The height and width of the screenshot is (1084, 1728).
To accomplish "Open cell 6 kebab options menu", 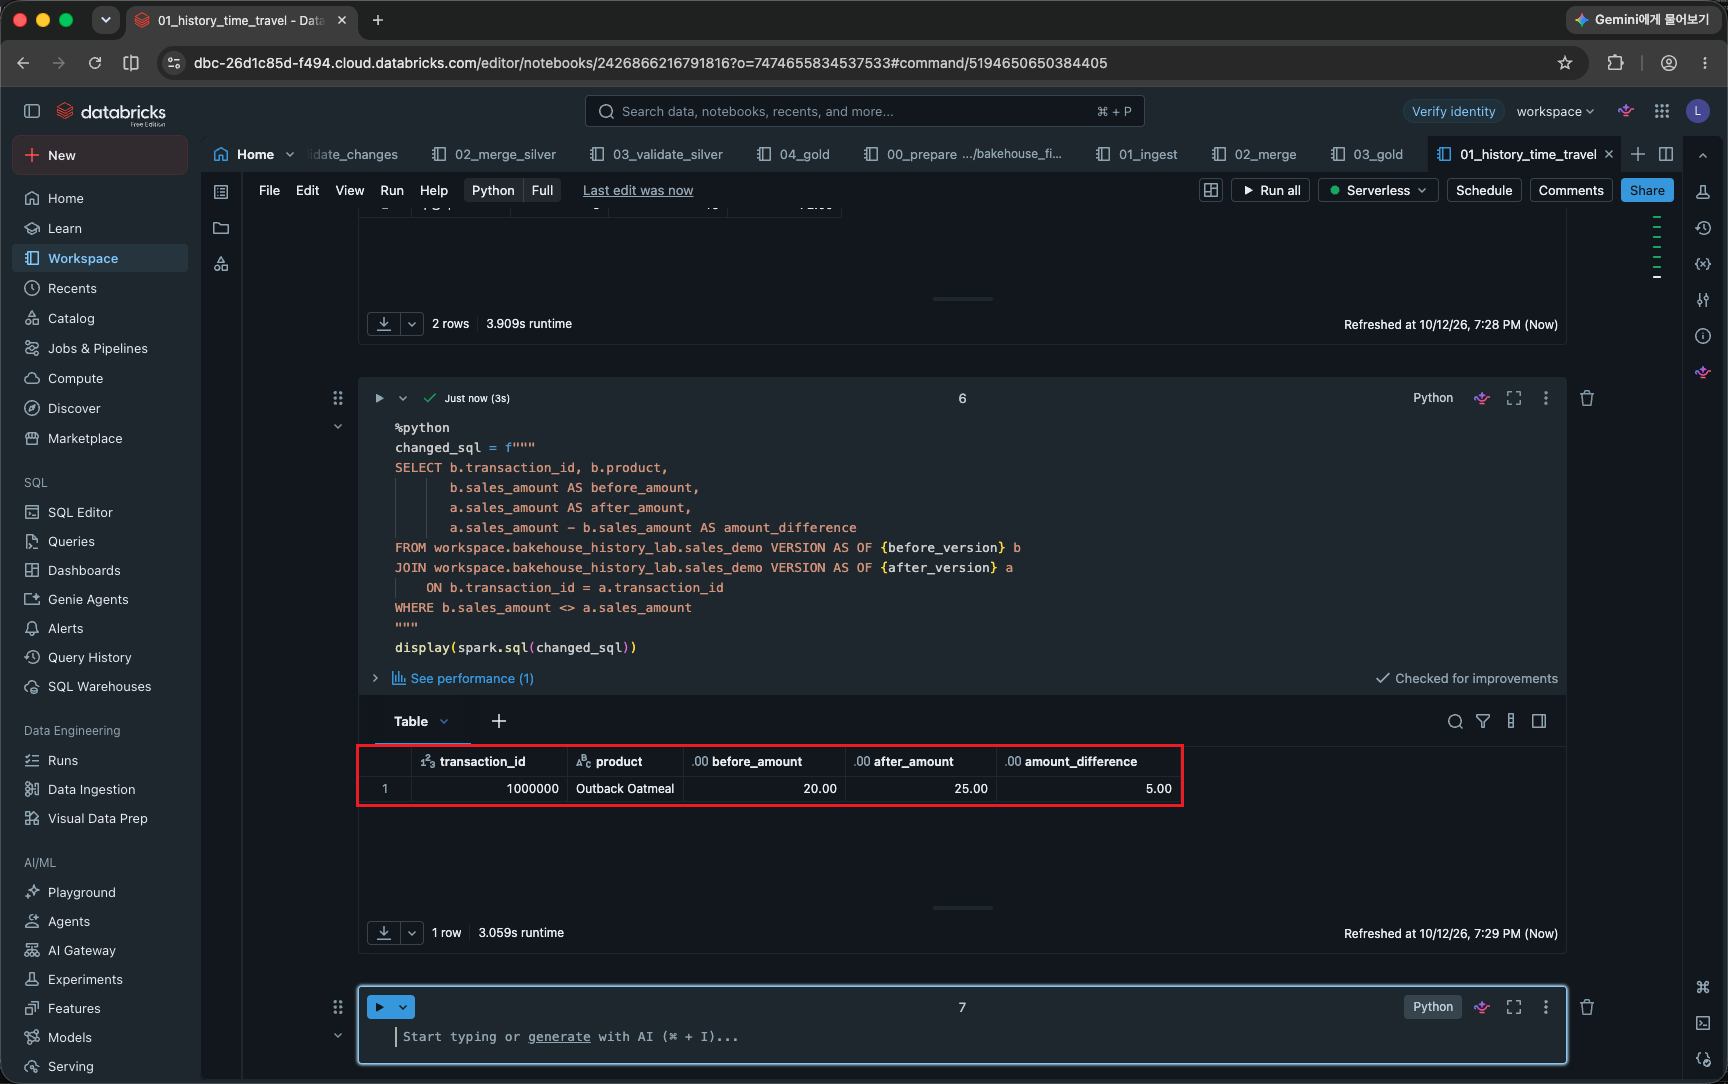I will click(1546, 398).
